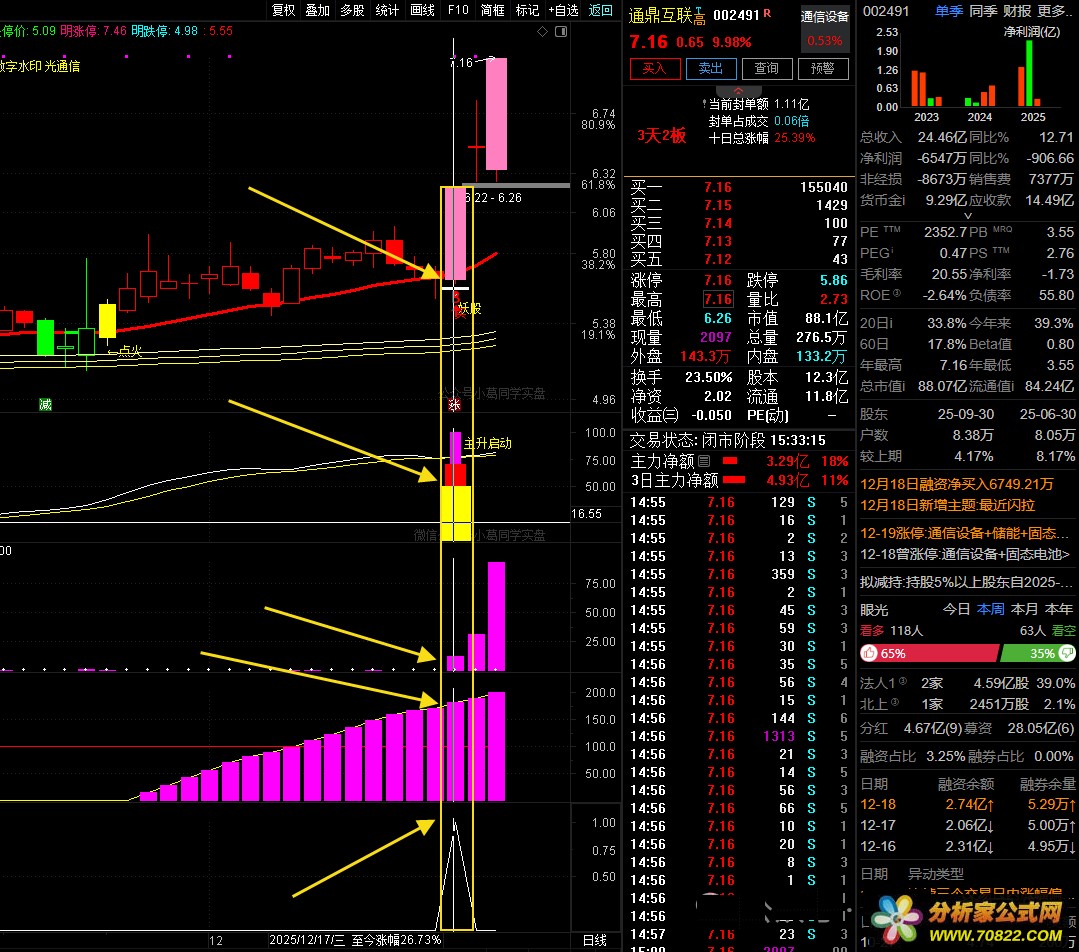The width and height of the screenshot is (1079, 952).
Task: Click the 12-16 margin balance row
Action: coord(968,846)
